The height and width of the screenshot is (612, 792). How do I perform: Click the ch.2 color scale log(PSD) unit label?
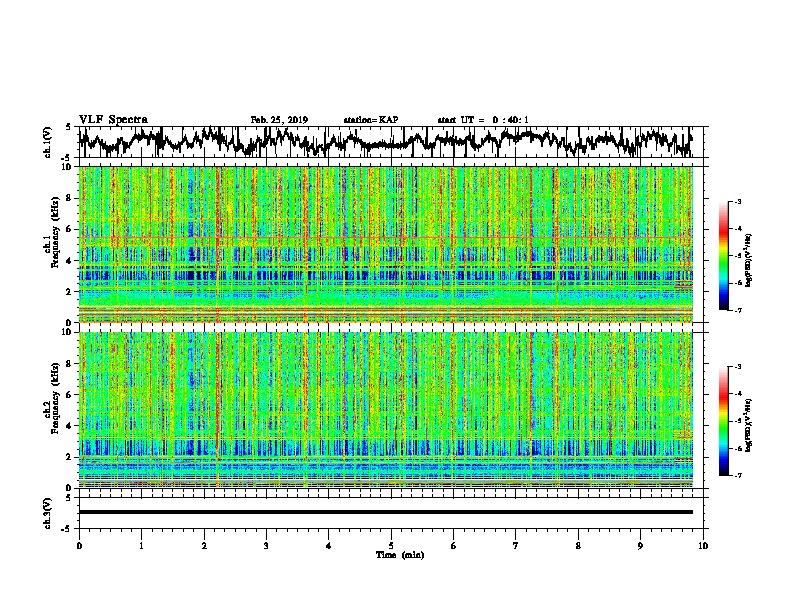[x=749, y=425]
